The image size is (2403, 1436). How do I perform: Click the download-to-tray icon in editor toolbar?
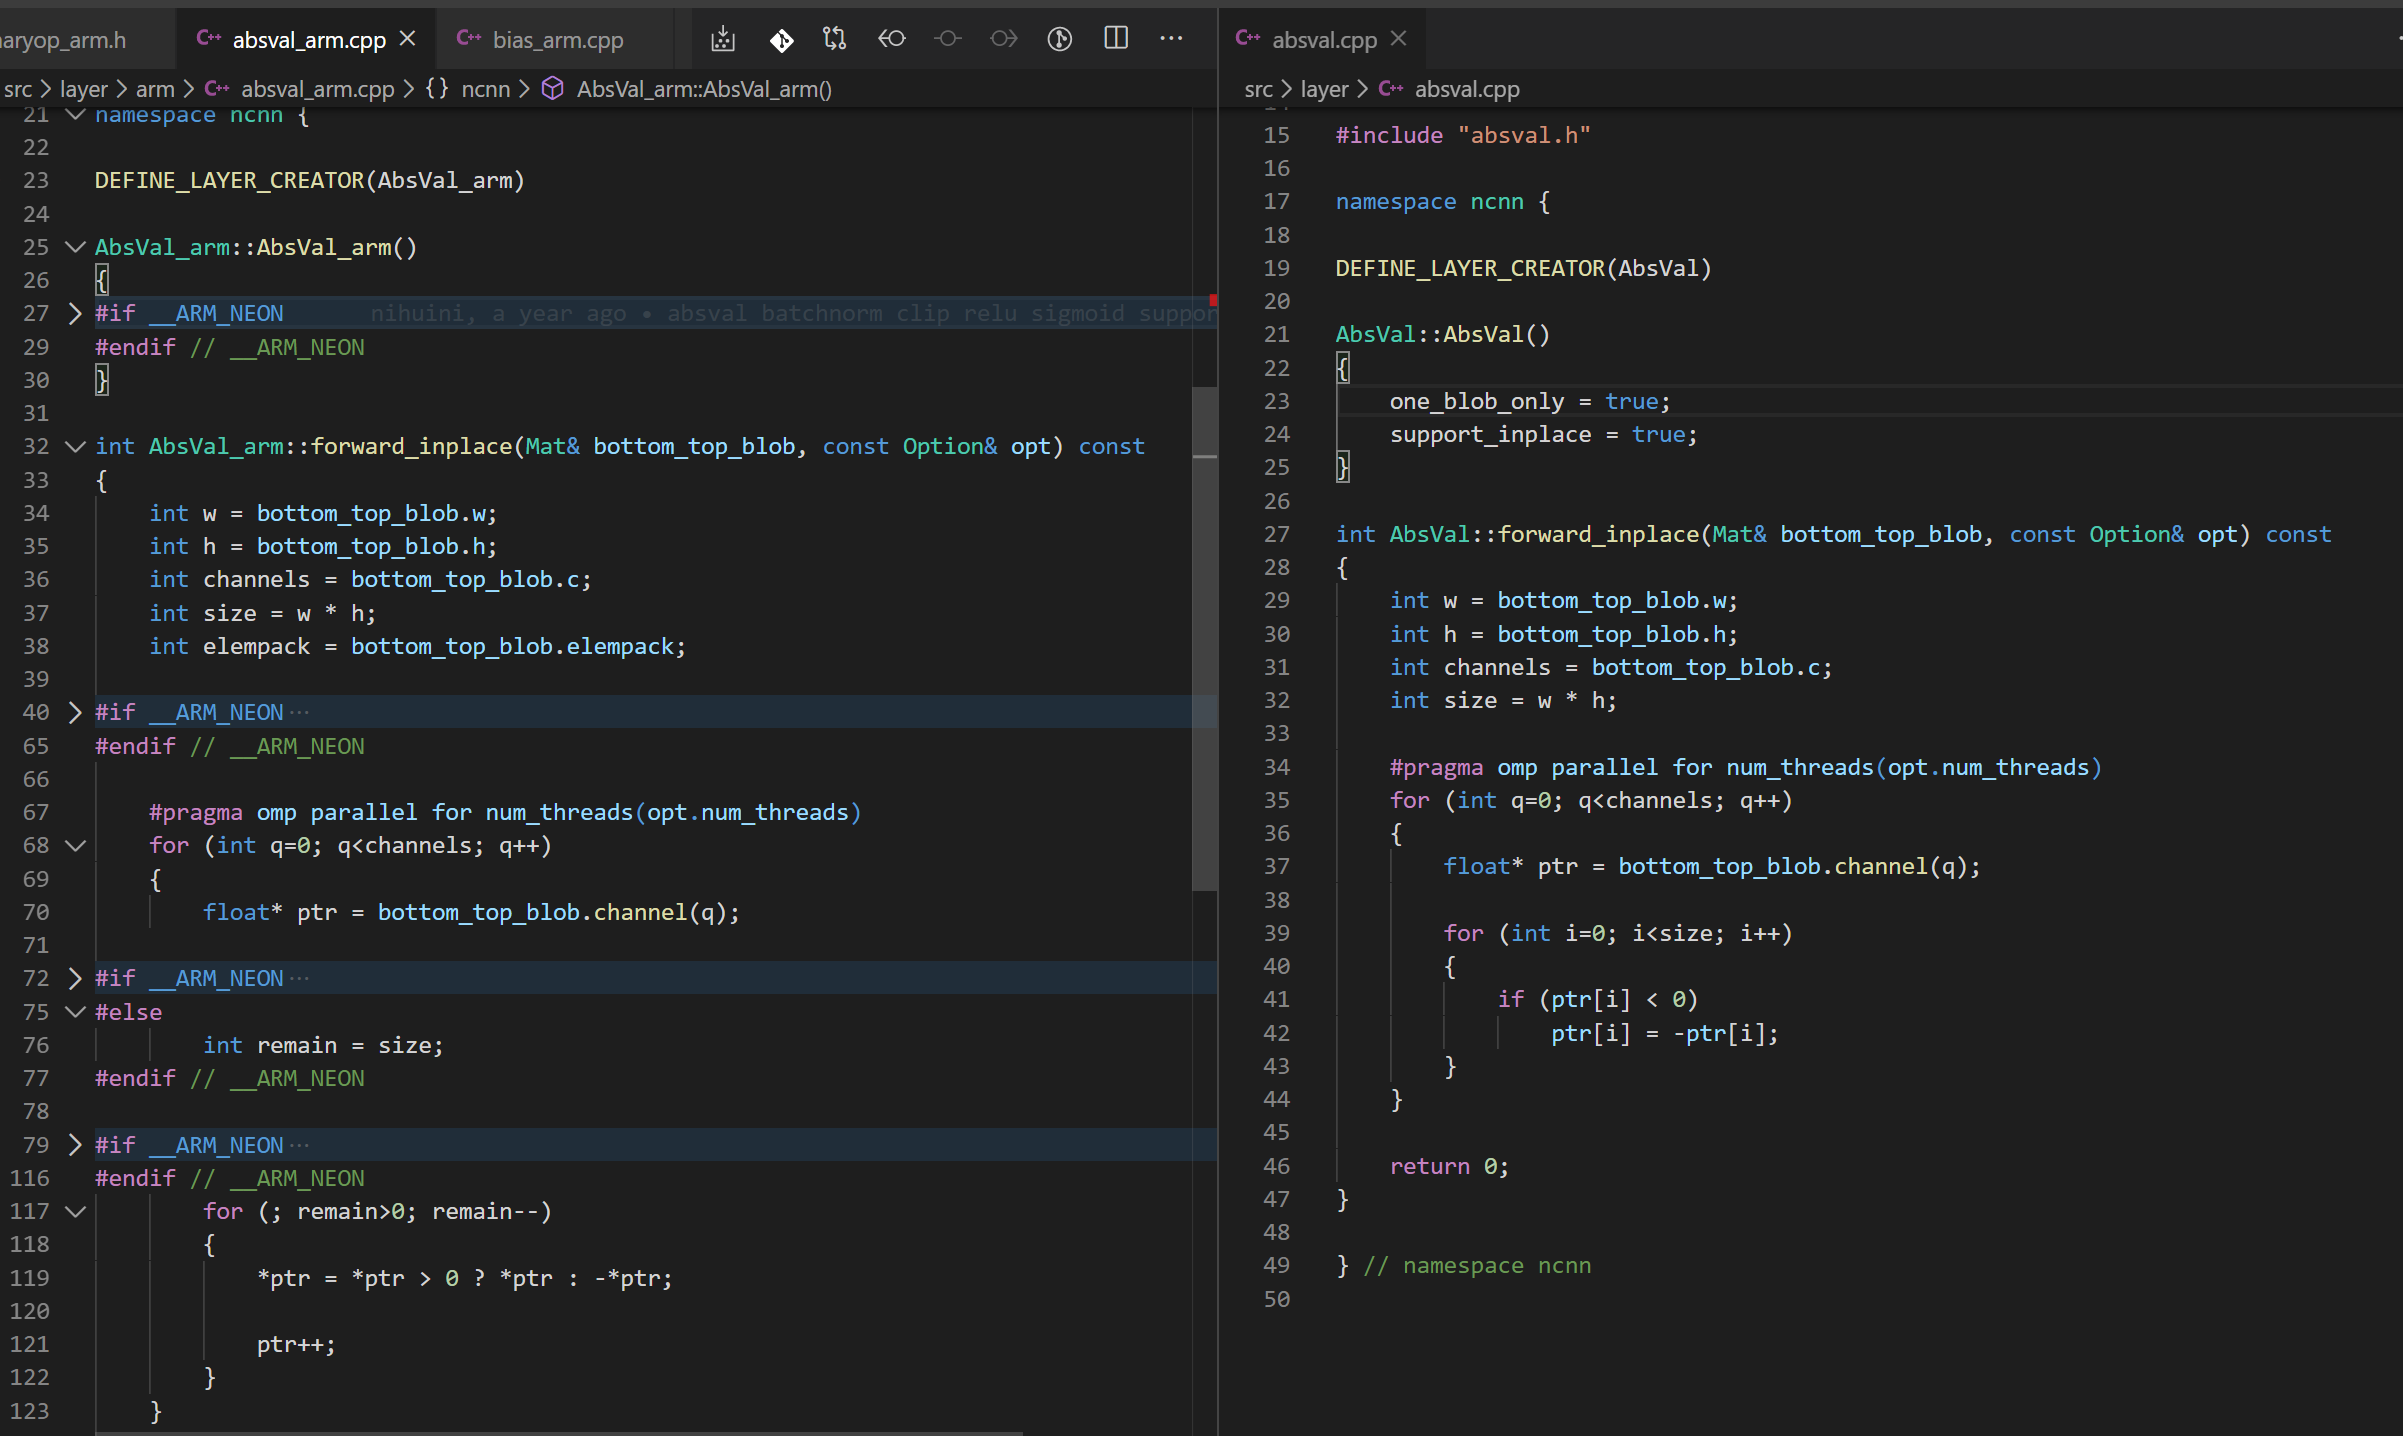[x=723, y=40]
